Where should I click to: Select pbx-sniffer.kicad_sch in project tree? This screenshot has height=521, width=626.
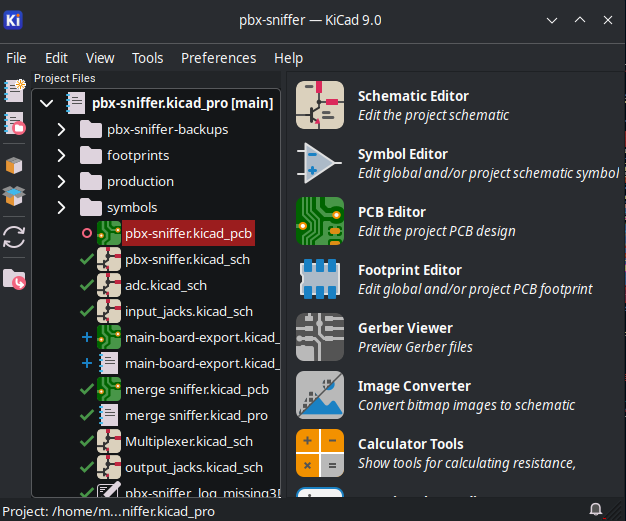coord(188,260)
